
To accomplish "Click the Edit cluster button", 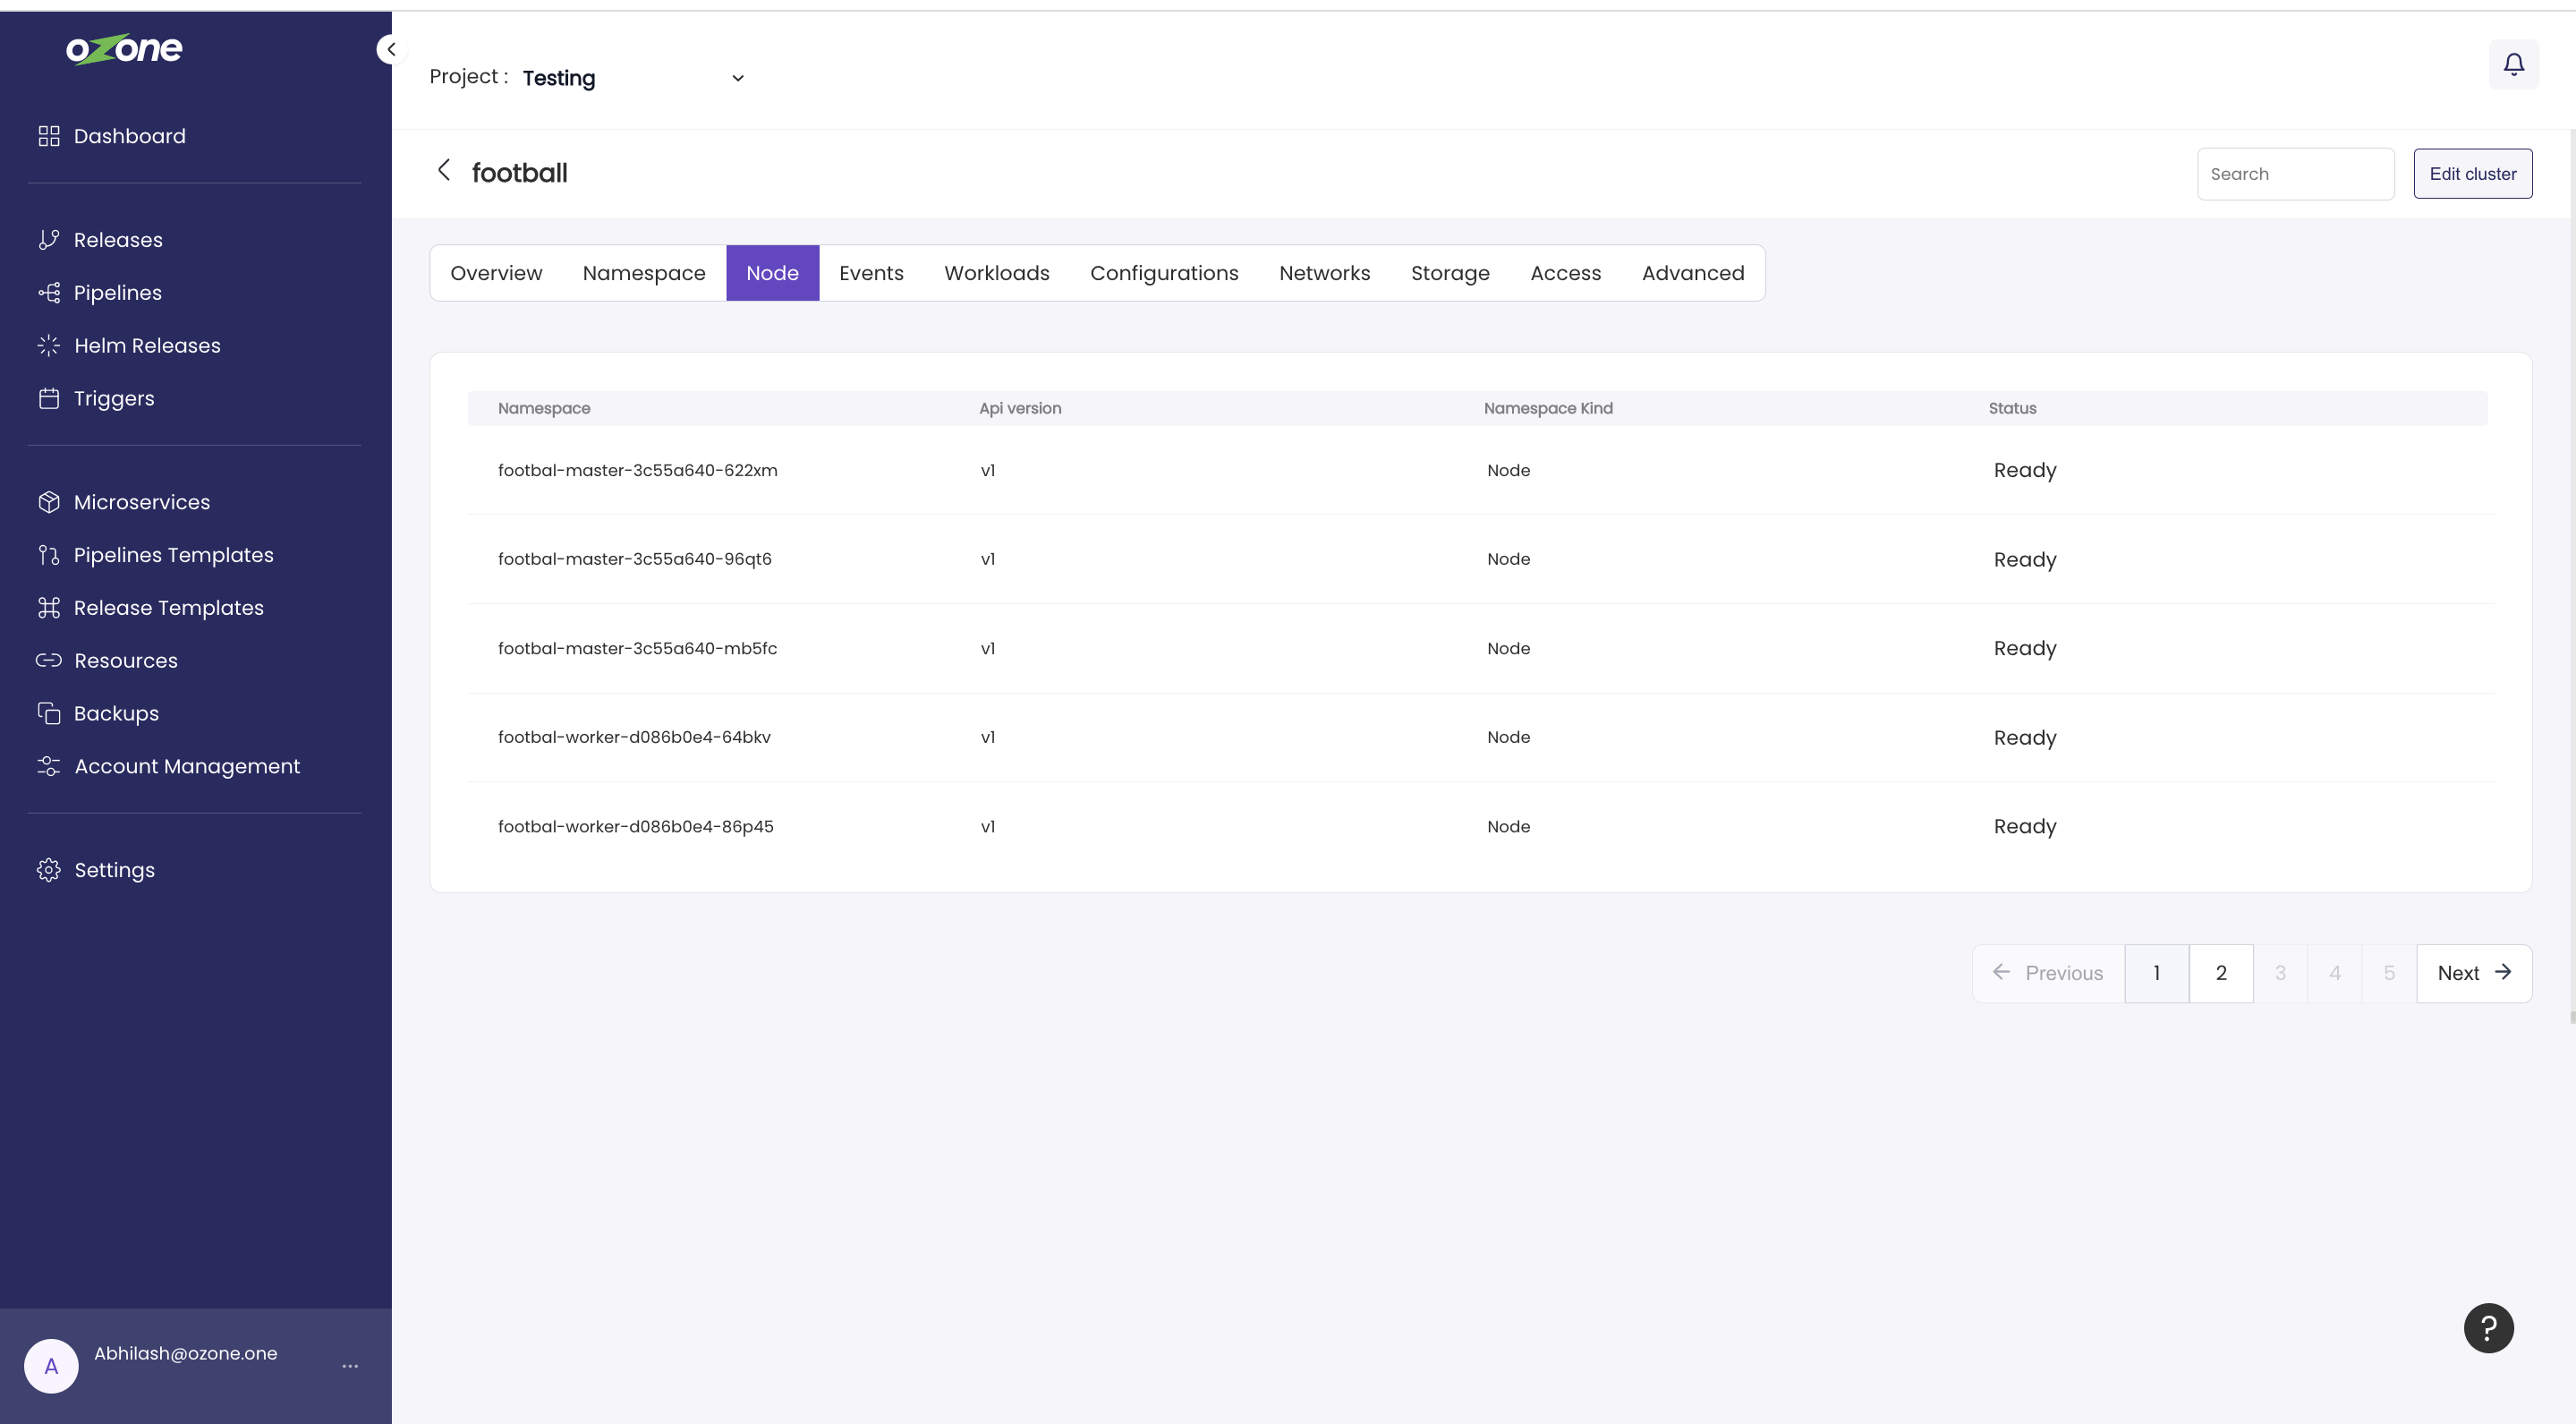I will pos(2472,174).
